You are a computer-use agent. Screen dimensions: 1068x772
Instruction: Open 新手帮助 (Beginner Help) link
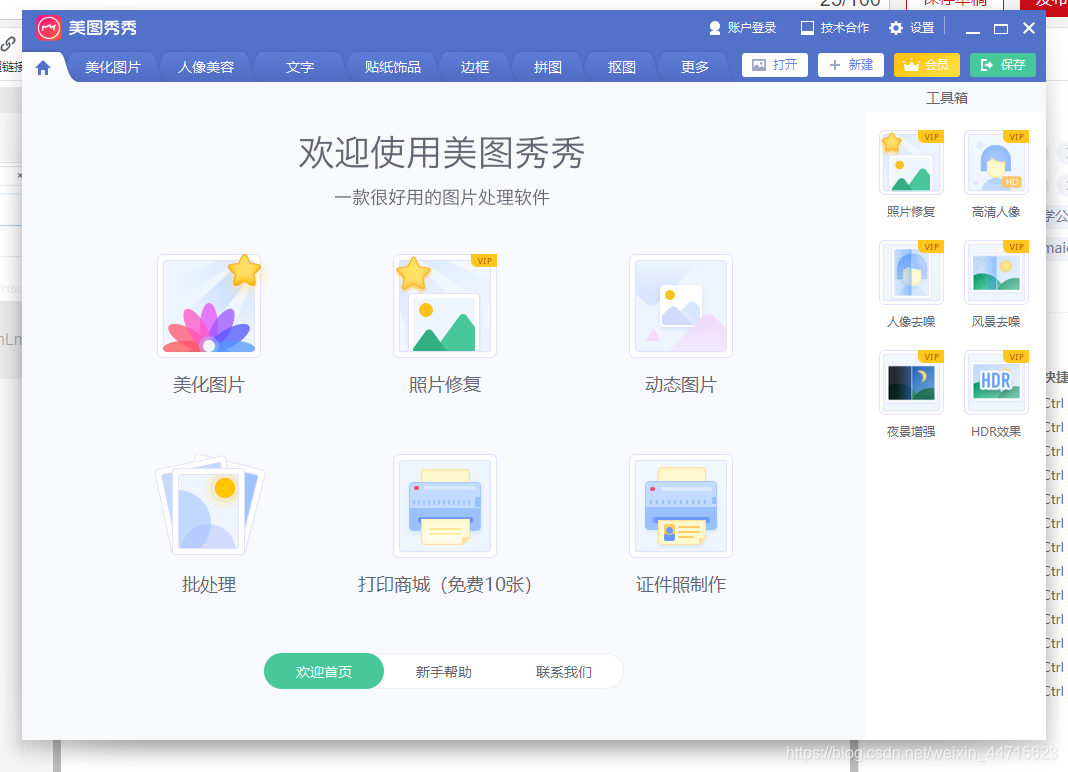pos(444,671)
